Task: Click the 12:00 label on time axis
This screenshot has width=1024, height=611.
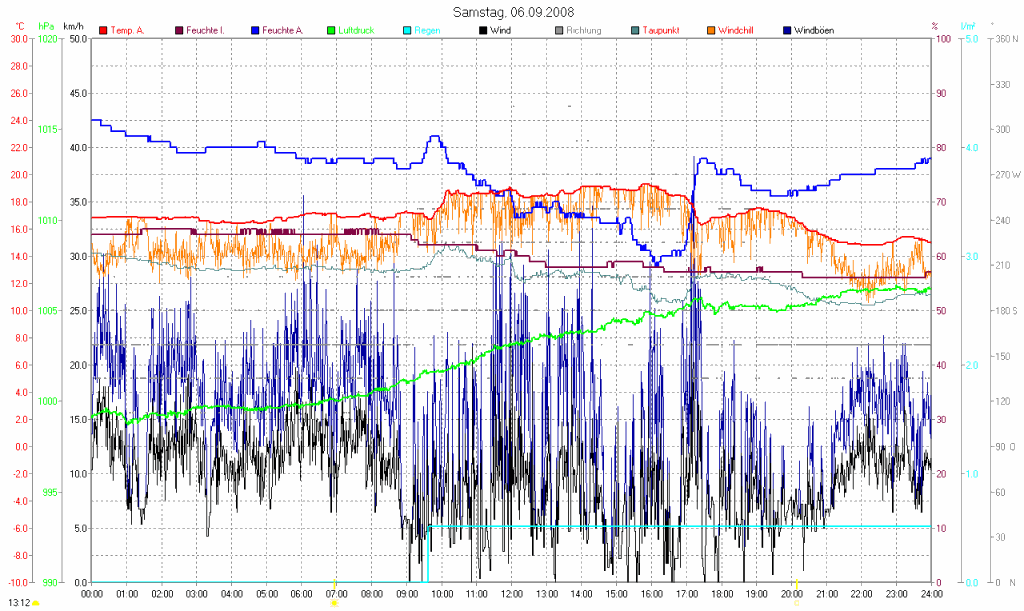Action: tap(511, 592)
